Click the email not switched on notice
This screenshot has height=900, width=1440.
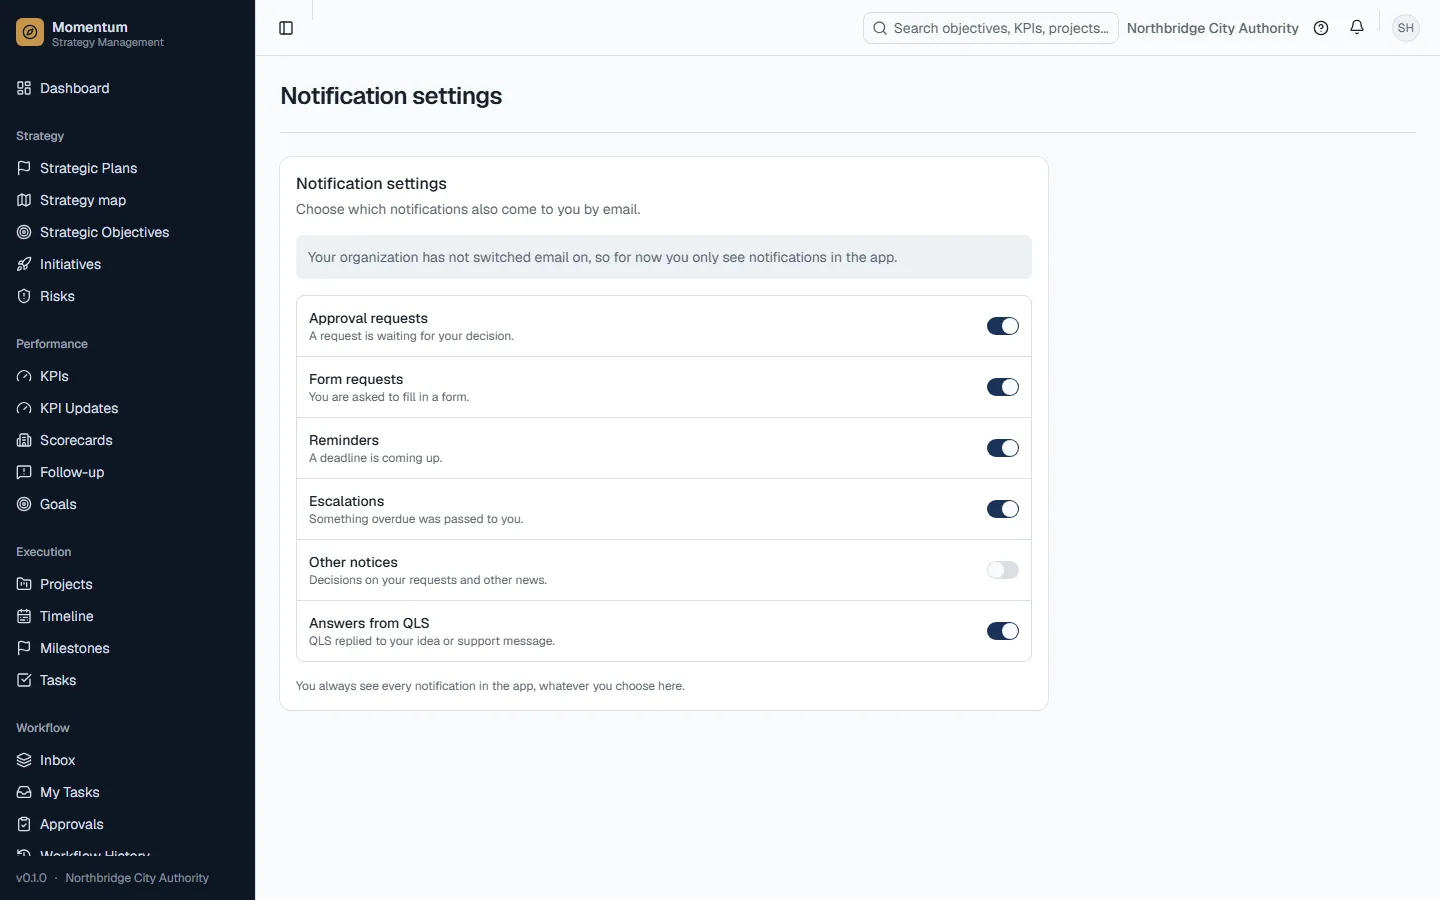point(664,257)
